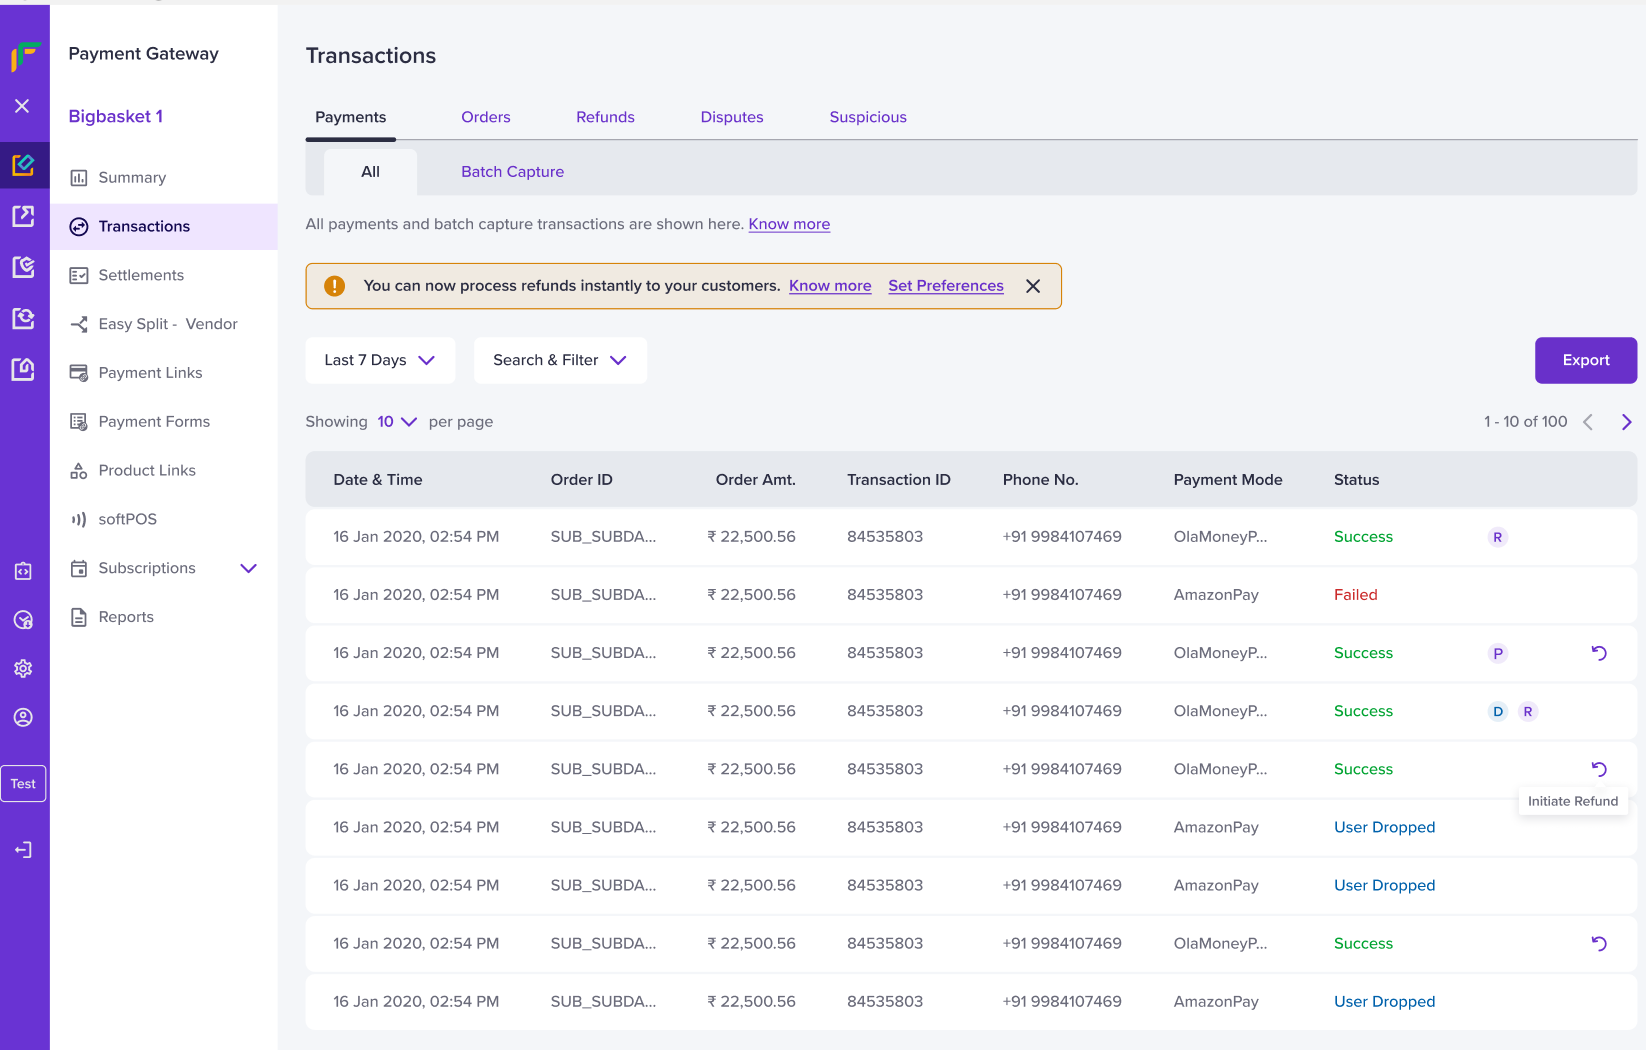Open the Last 7 Days dropdown

(380, 360)
